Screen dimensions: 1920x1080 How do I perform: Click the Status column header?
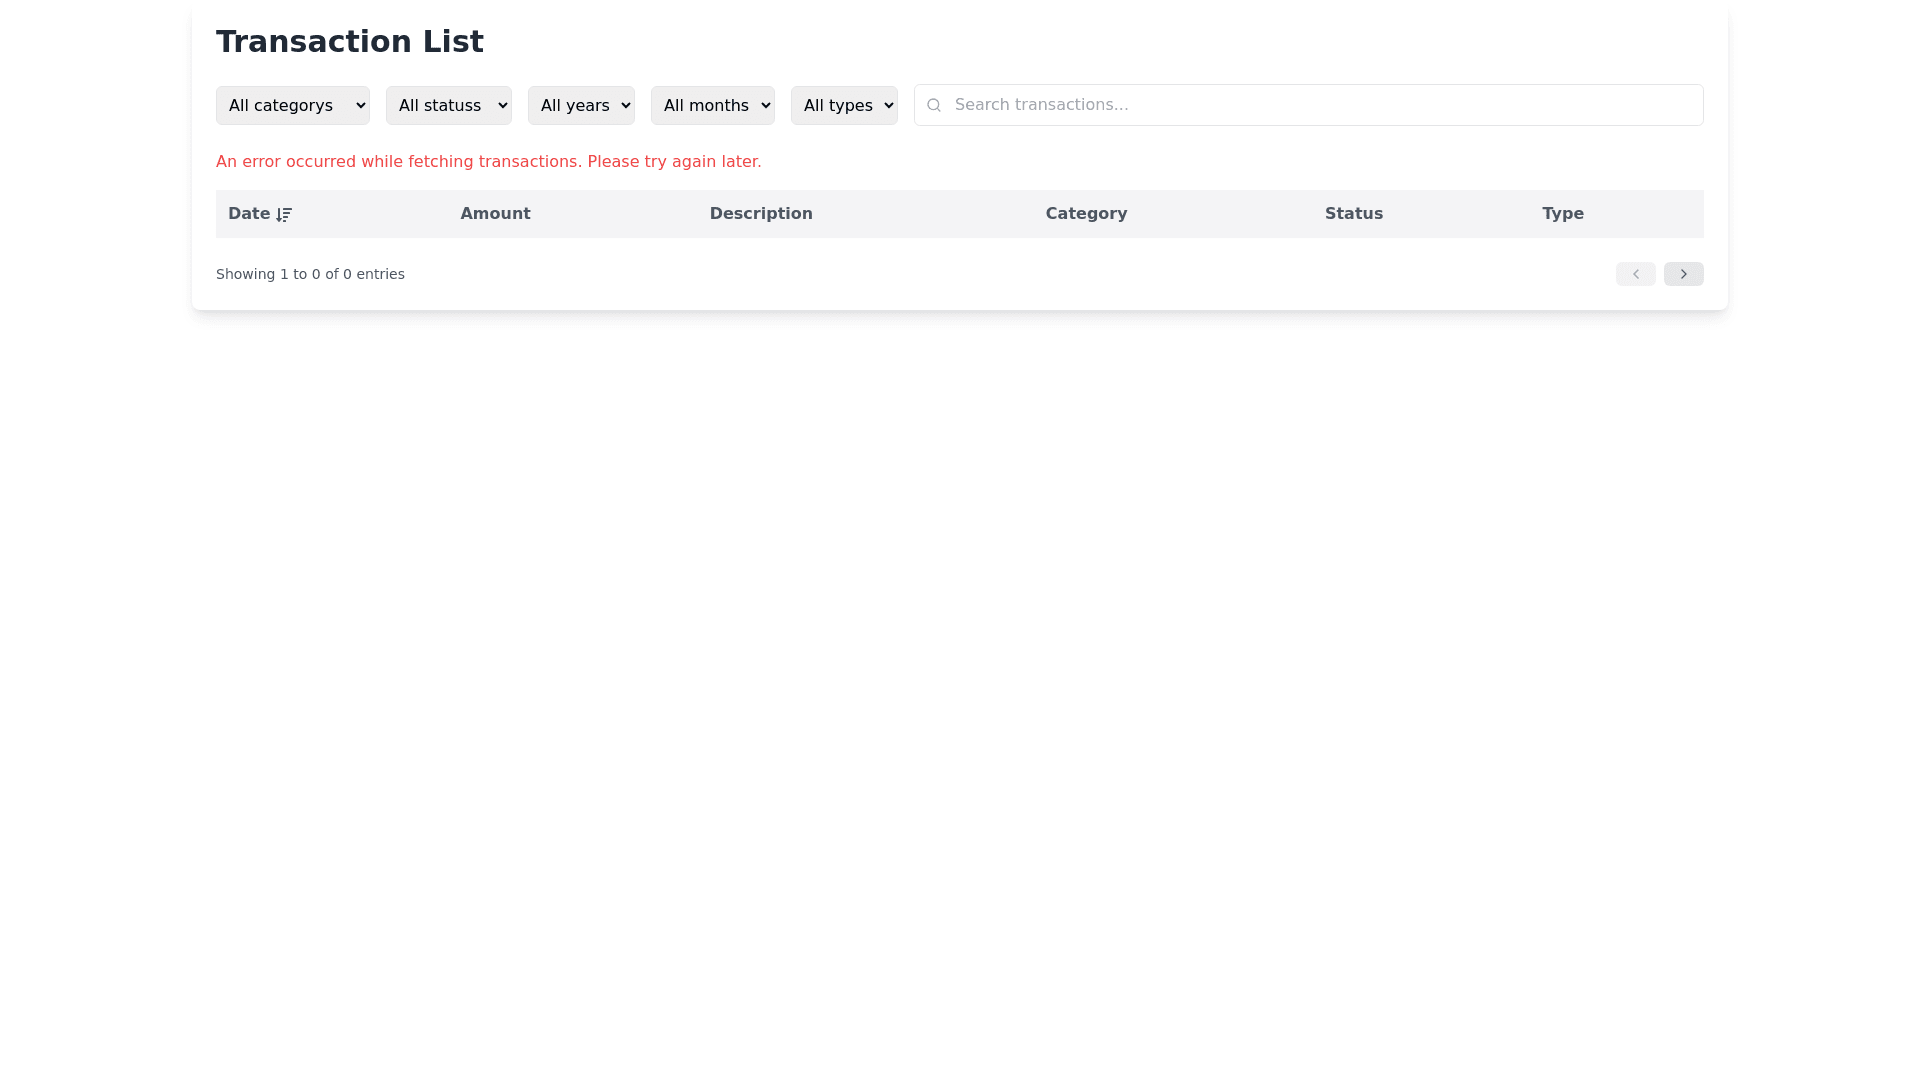tap(1353, 214)
